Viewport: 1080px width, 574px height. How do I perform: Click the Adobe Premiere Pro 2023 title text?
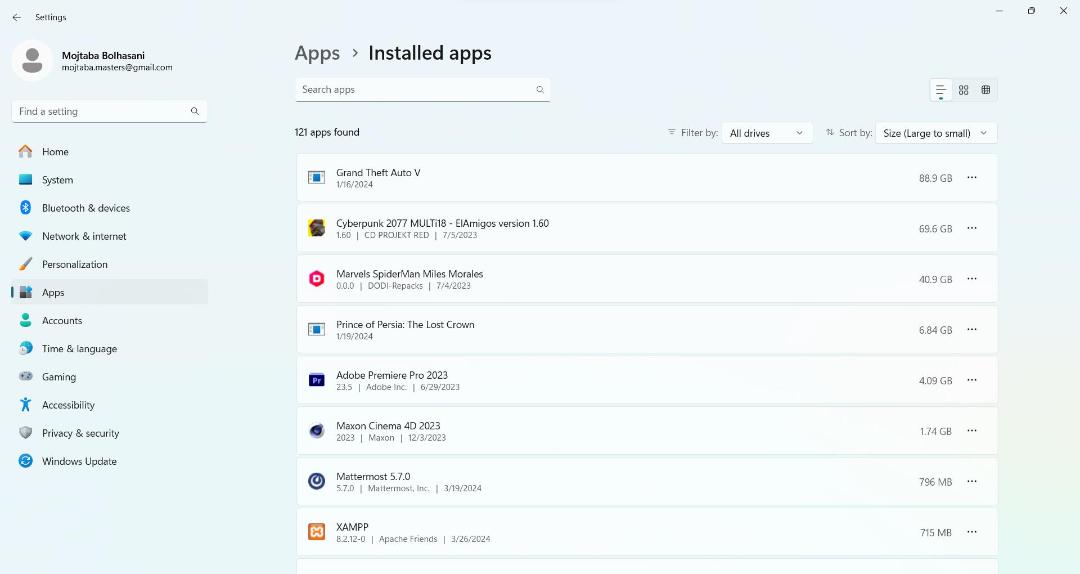pyautogui.click(x=392, y=376)
